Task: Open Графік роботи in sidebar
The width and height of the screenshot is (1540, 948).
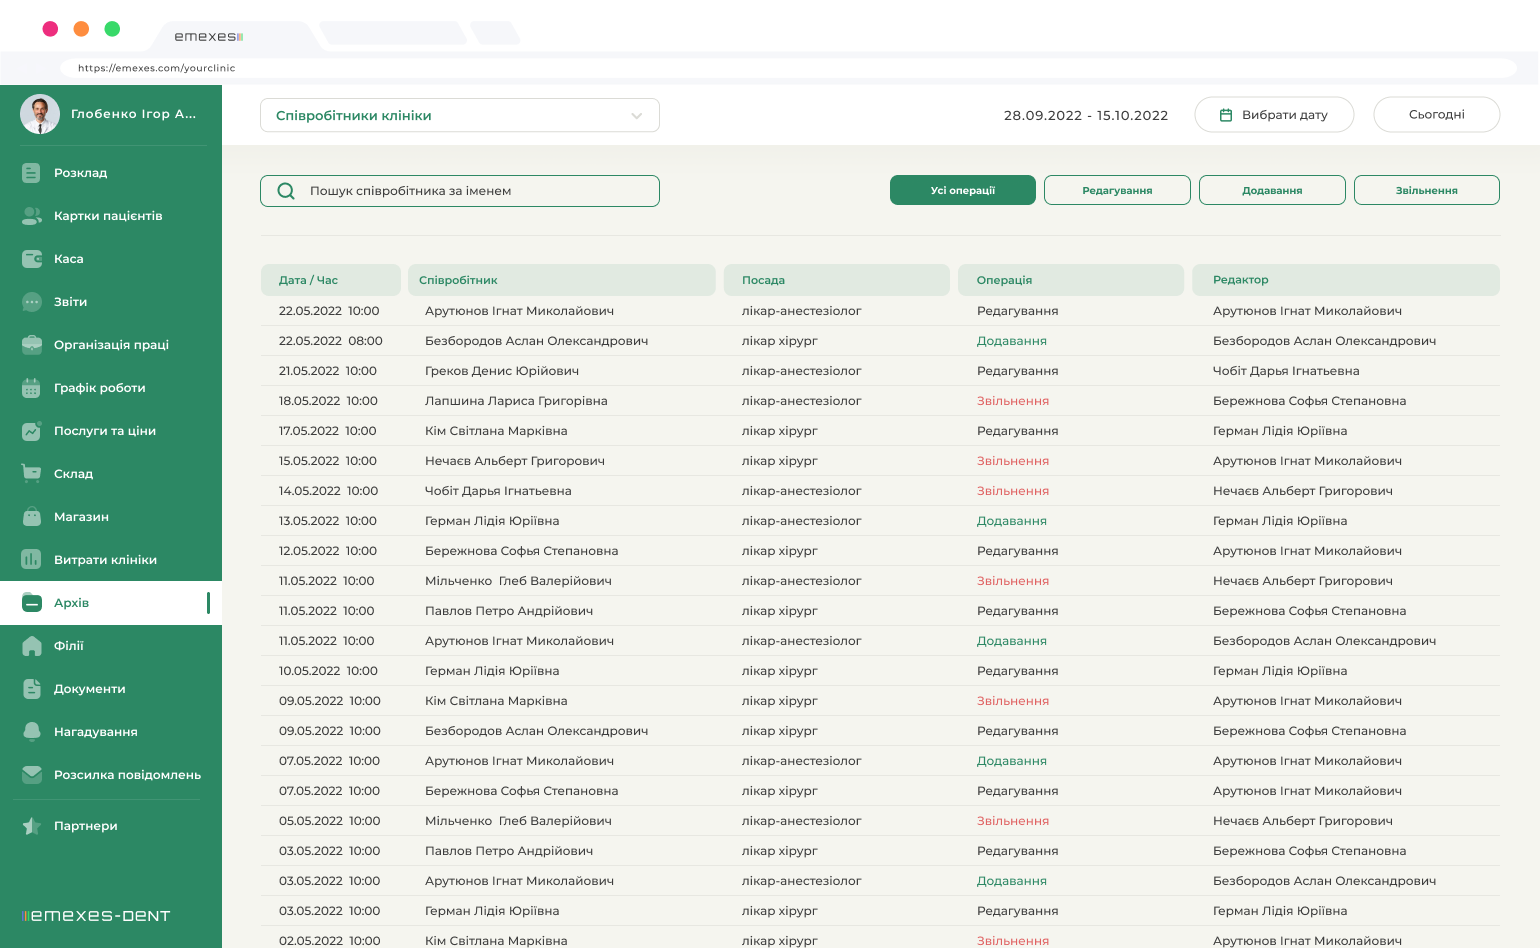Action: click(111, 388)
